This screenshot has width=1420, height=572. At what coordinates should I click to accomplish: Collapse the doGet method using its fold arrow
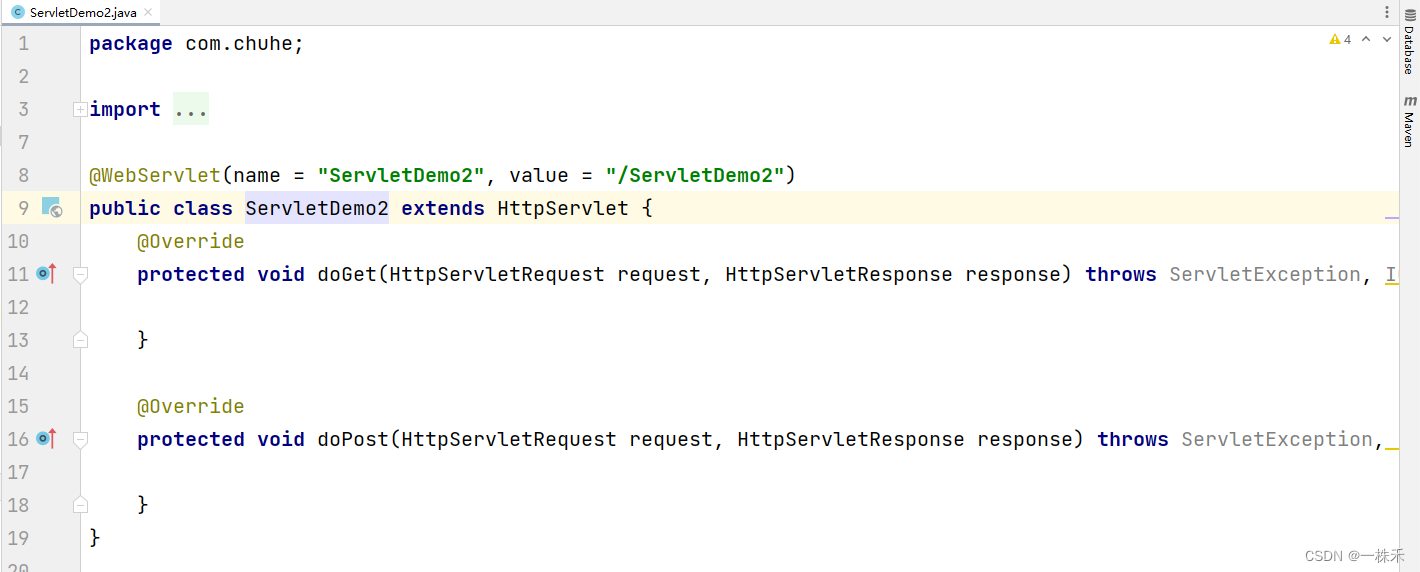coord(81,274)
